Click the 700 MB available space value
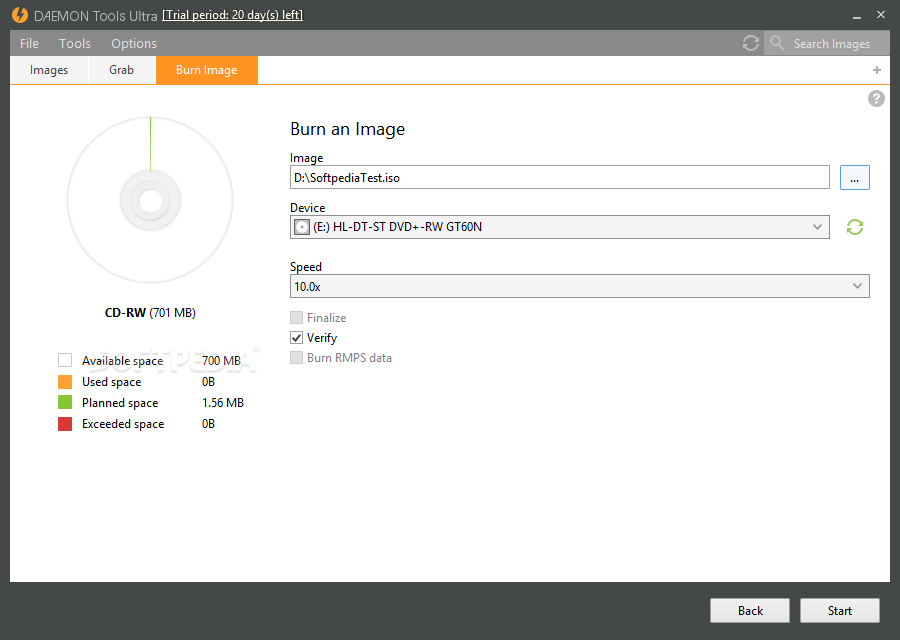 (221, 360)
